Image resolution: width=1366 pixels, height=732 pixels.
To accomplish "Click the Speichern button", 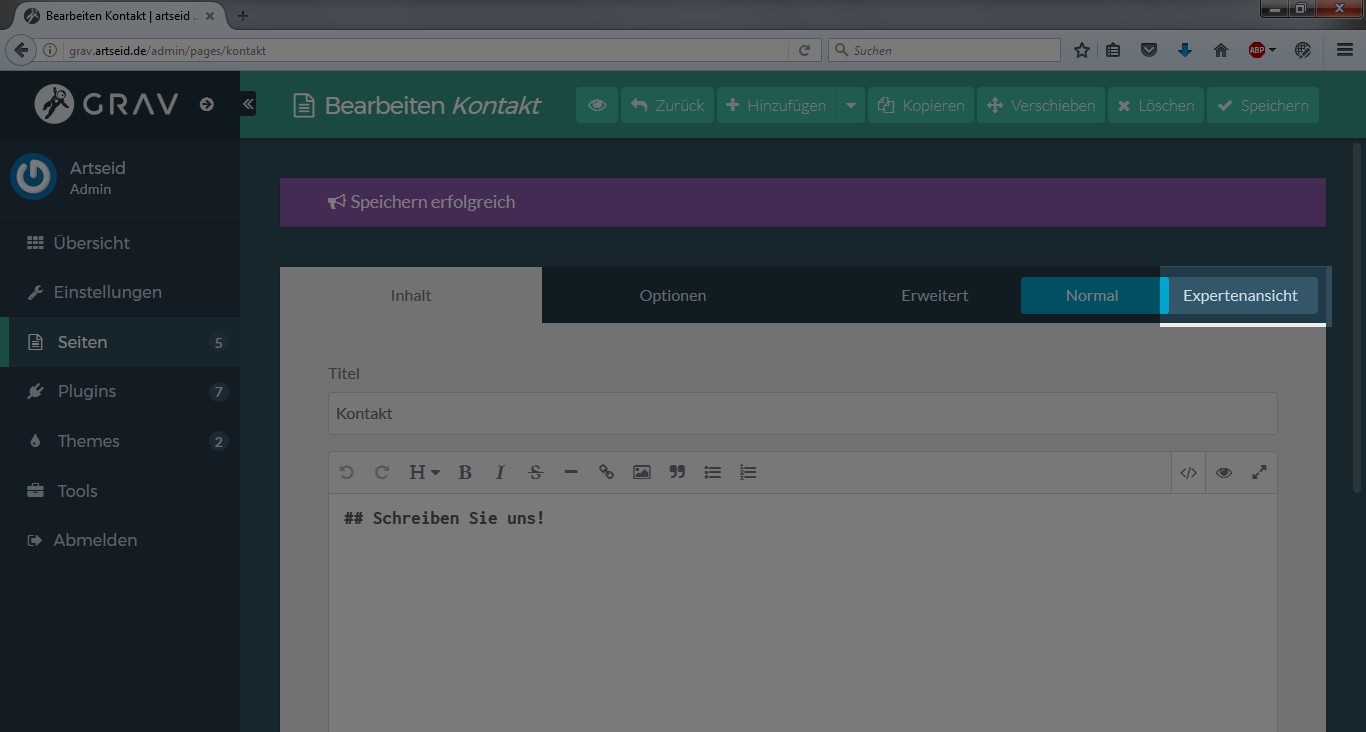I will pos(1263,105).
